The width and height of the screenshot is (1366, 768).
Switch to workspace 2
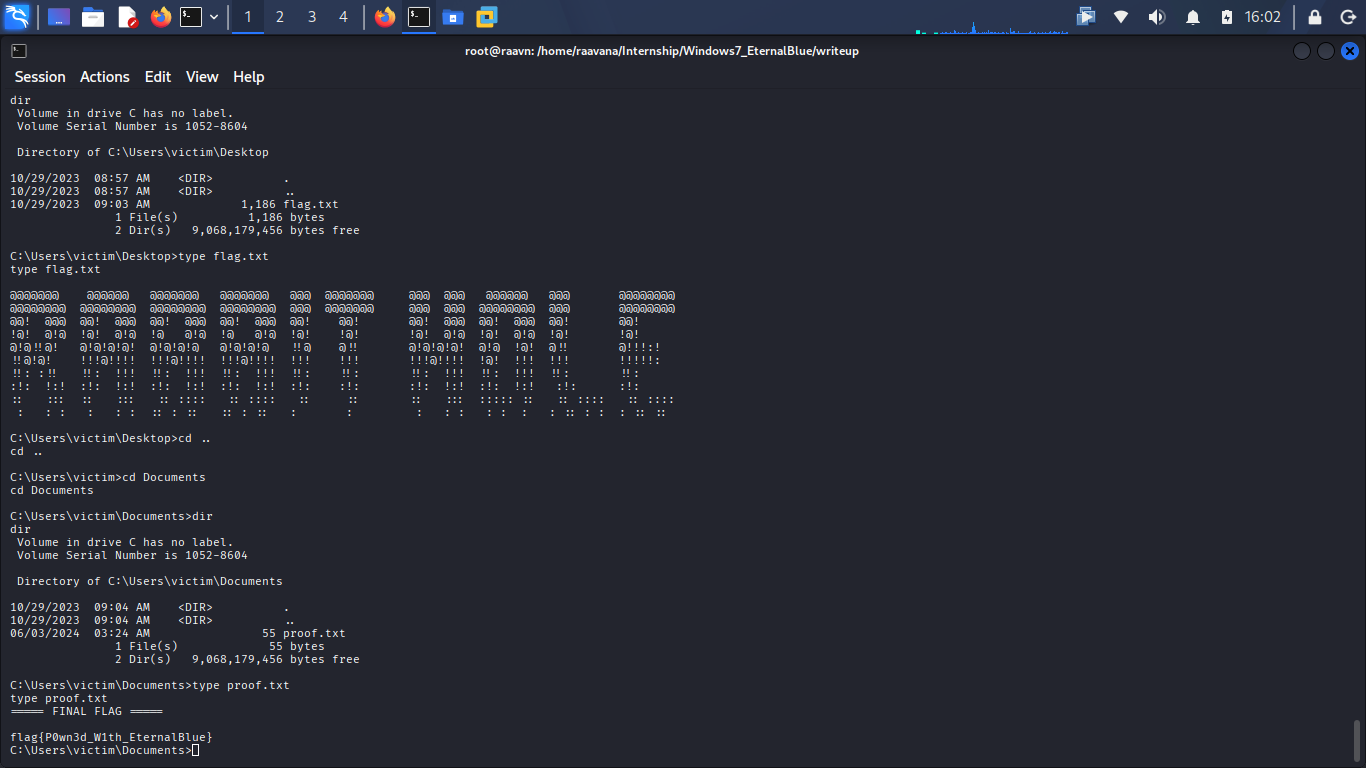[280, 17]
